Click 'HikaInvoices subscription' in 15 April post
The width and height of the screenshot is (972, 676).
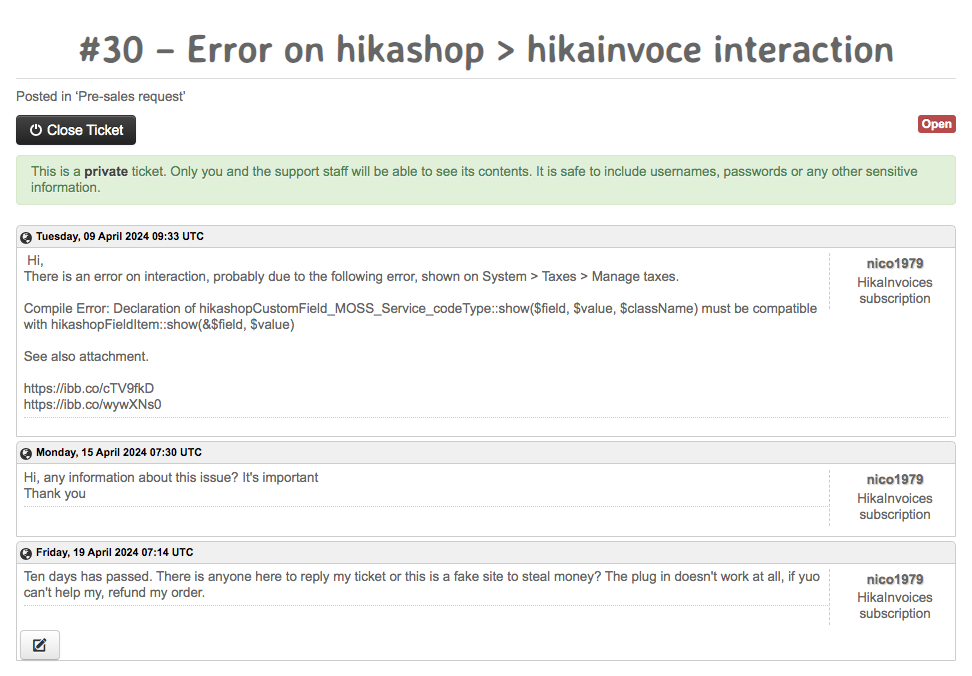click(895, 507)
